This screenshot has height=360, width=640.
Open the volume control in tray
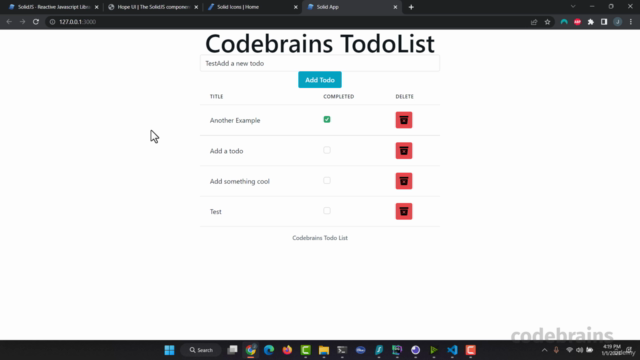pos(580,350)
